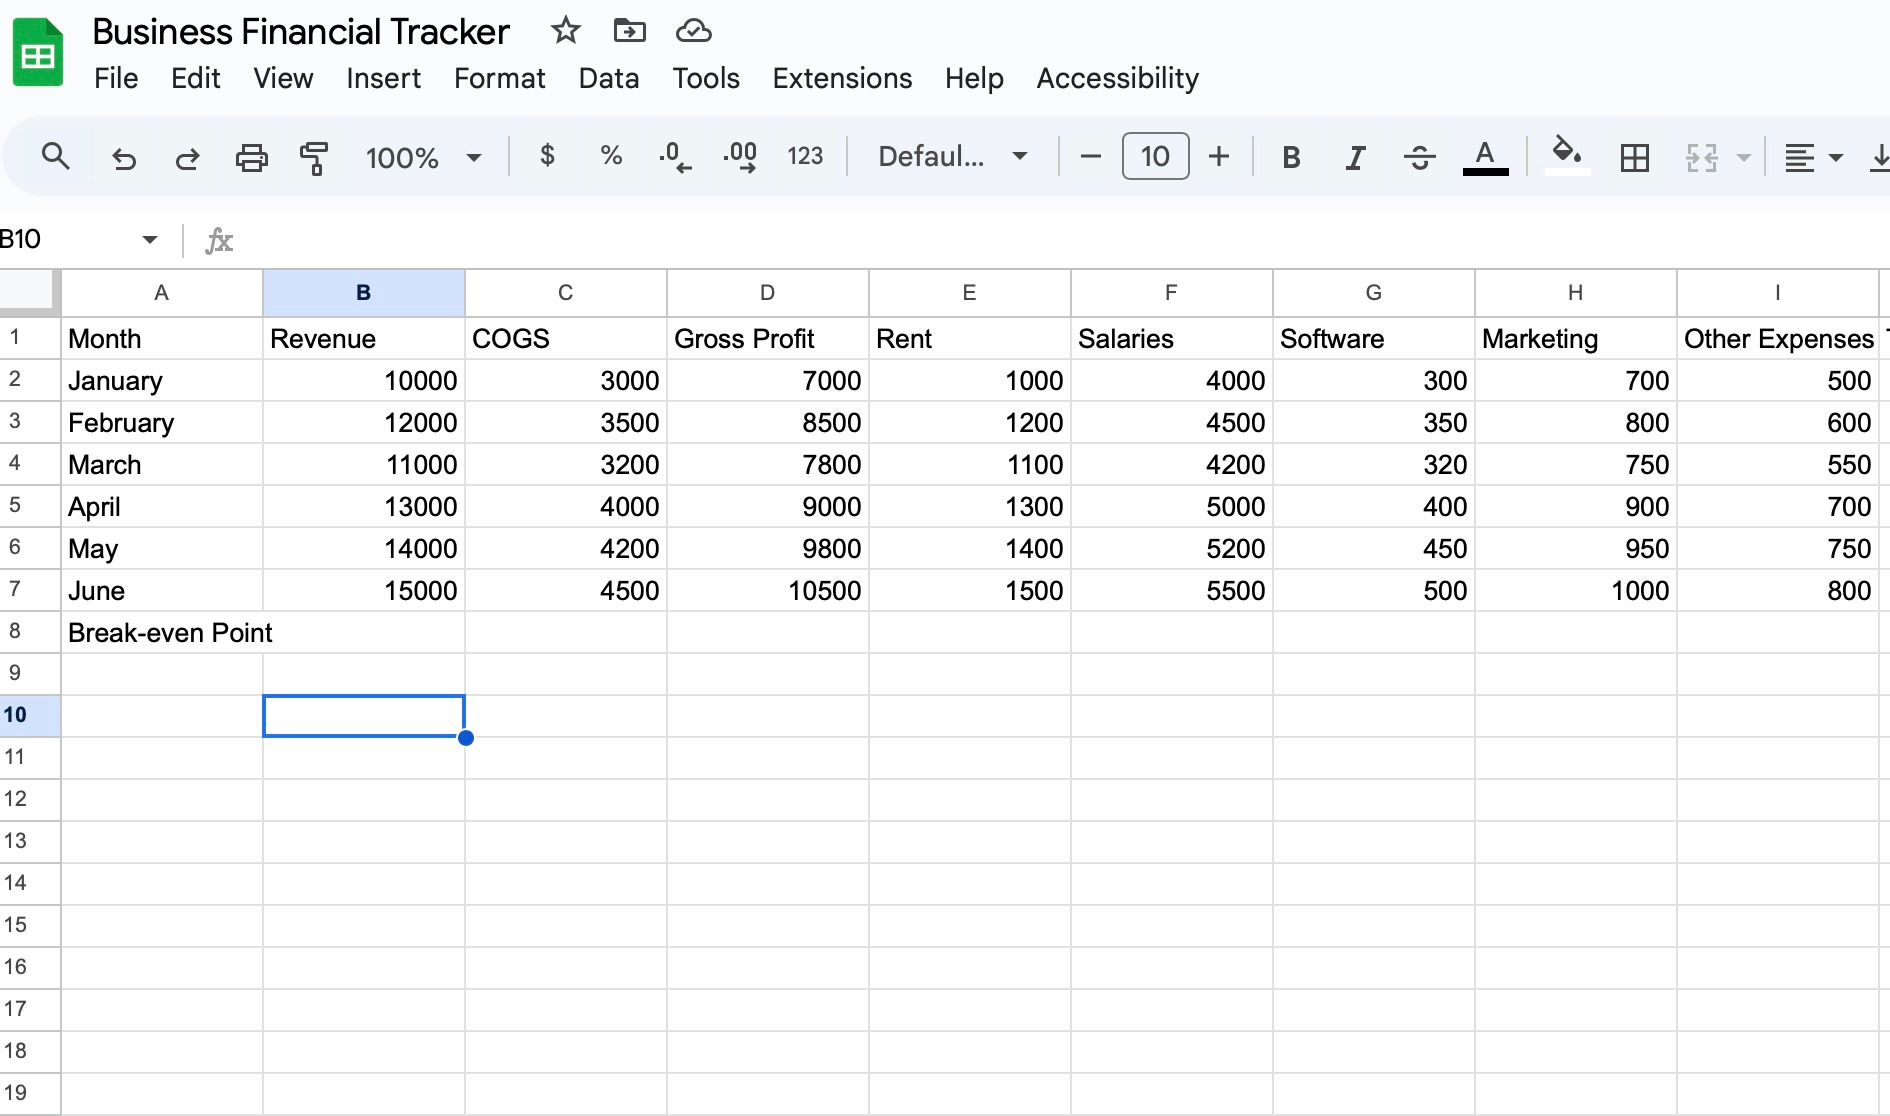Star the Business Financial Tracker document
The width and height of the screenshot is (1890, 1116).
click(x=566, y=31)
